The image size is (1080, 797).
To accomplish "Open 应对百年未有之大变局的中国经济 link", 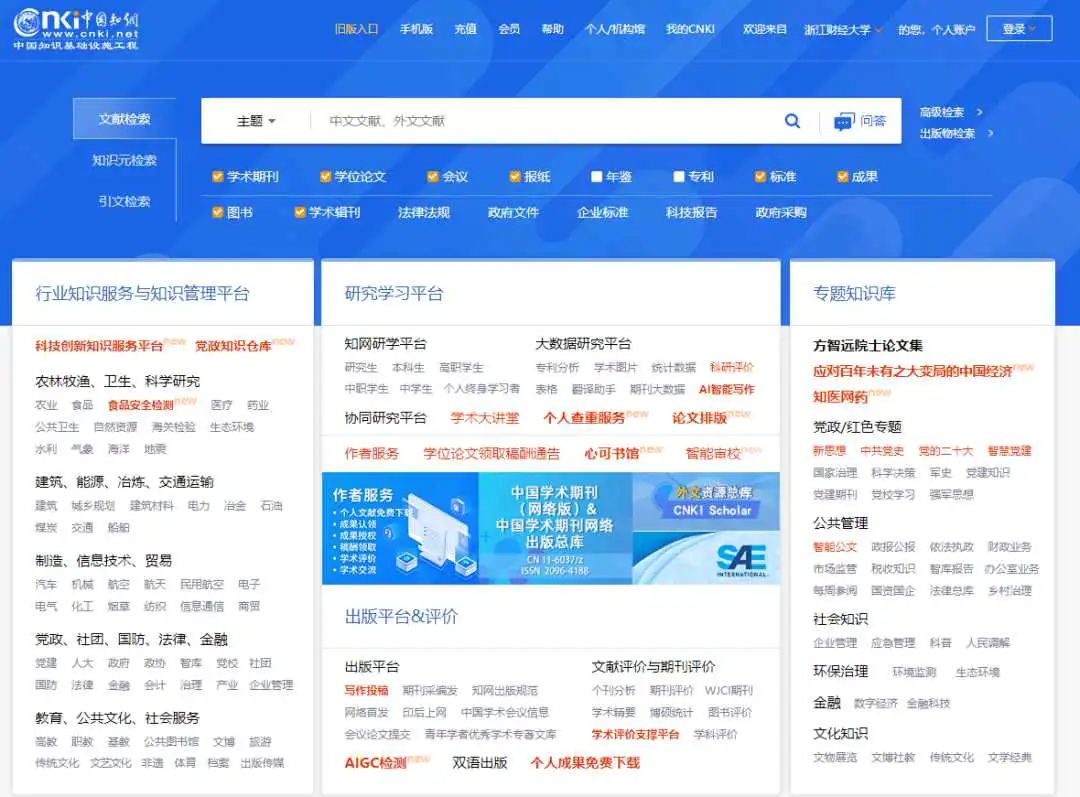I will [x=913, y=371].
